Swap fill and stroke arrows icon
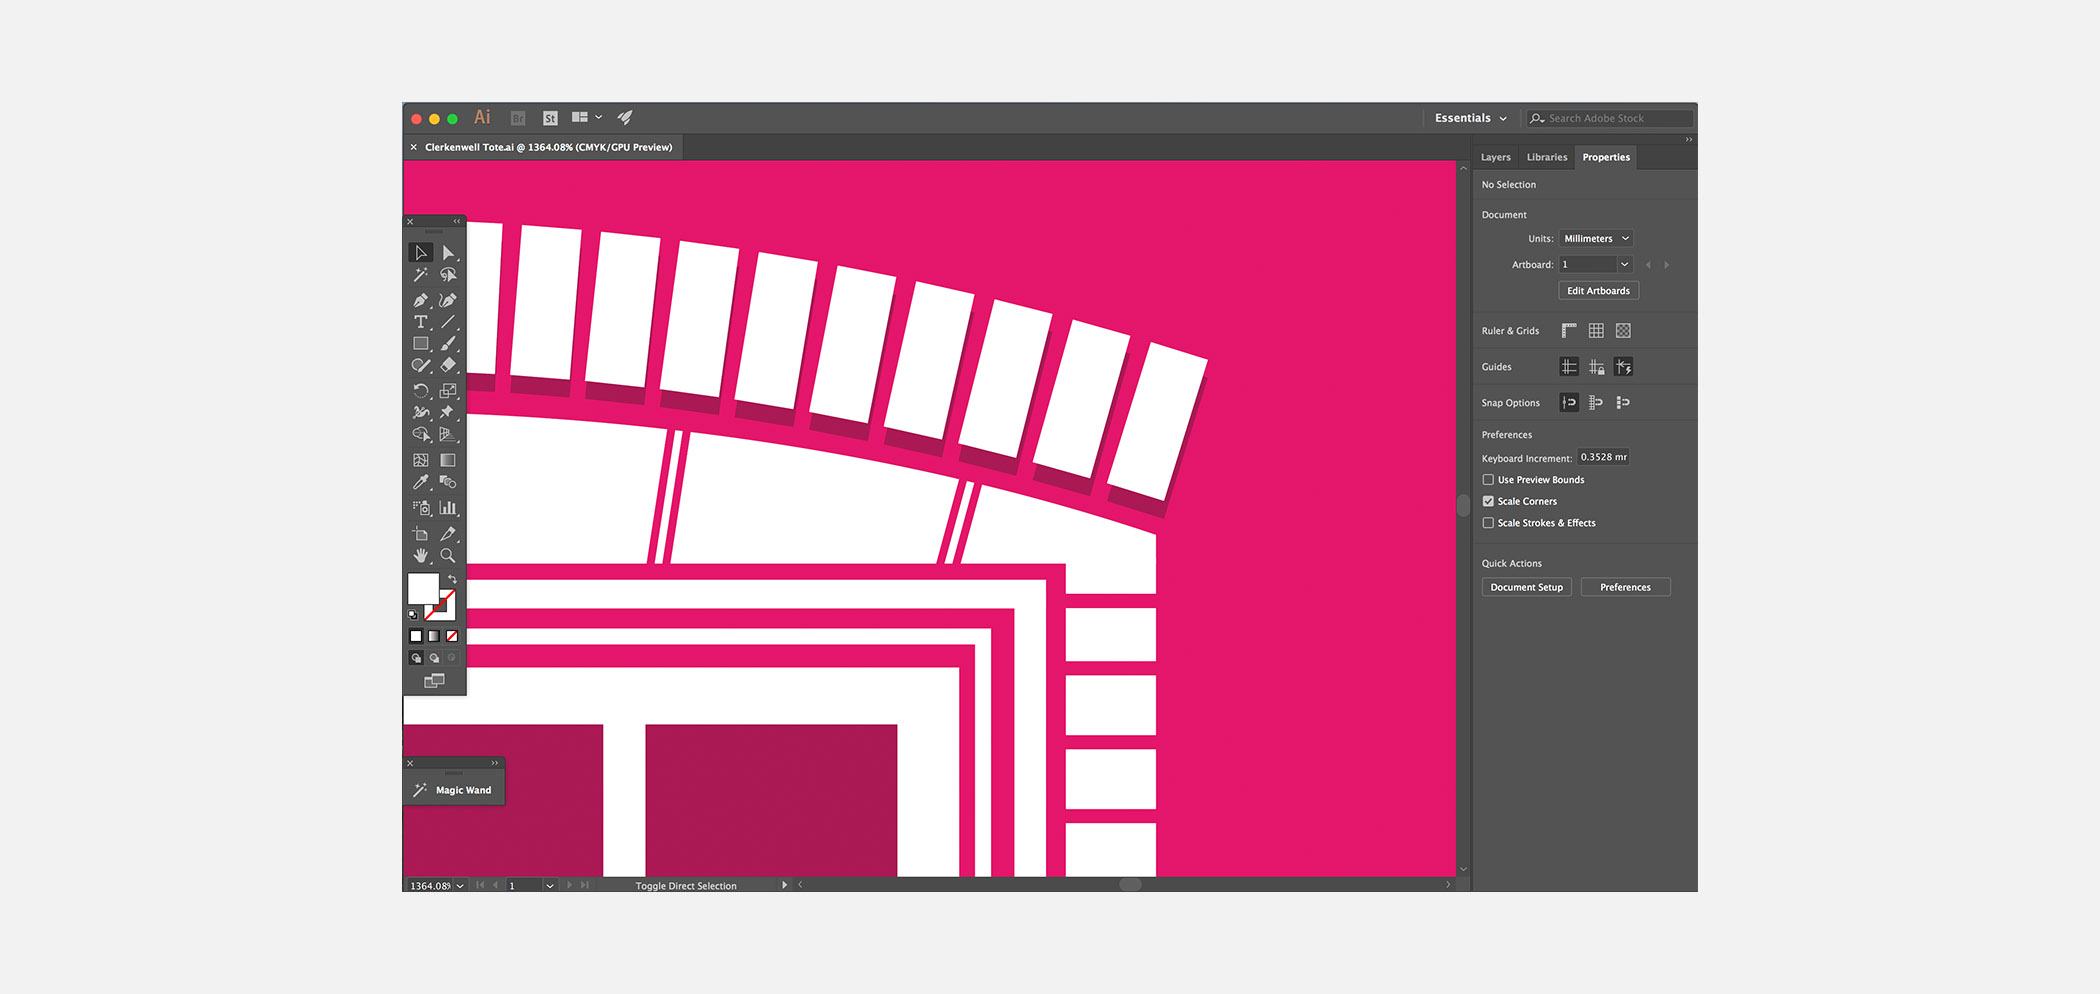2100x994 pixels. (452, 579)
